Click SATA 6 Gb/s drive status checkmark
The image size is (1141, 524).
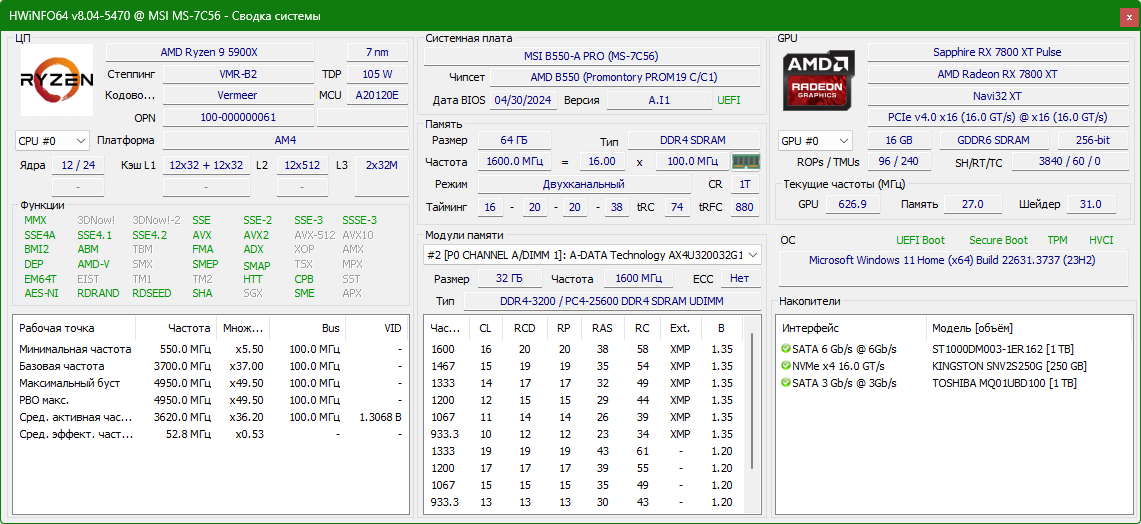point(785,349)
